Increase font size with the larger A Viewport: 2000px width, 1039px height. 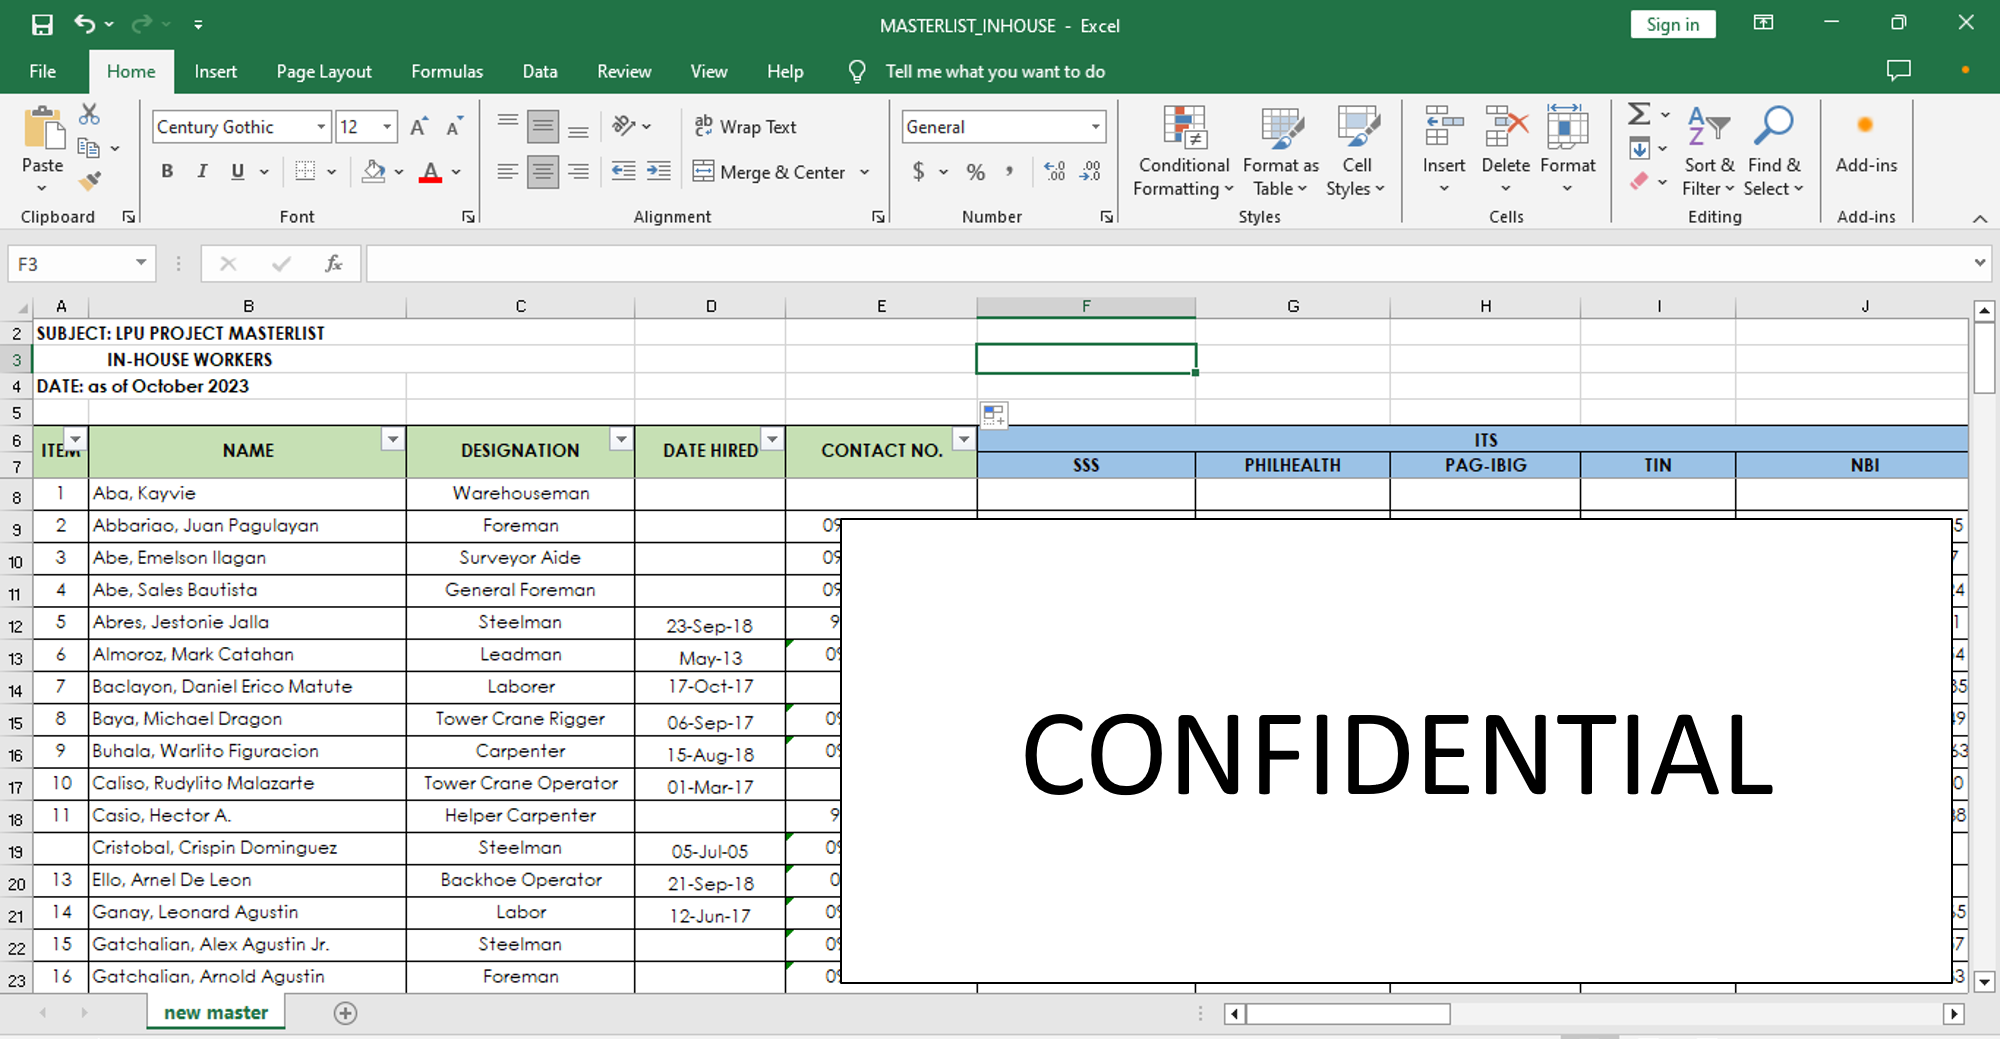click(419, 127)
